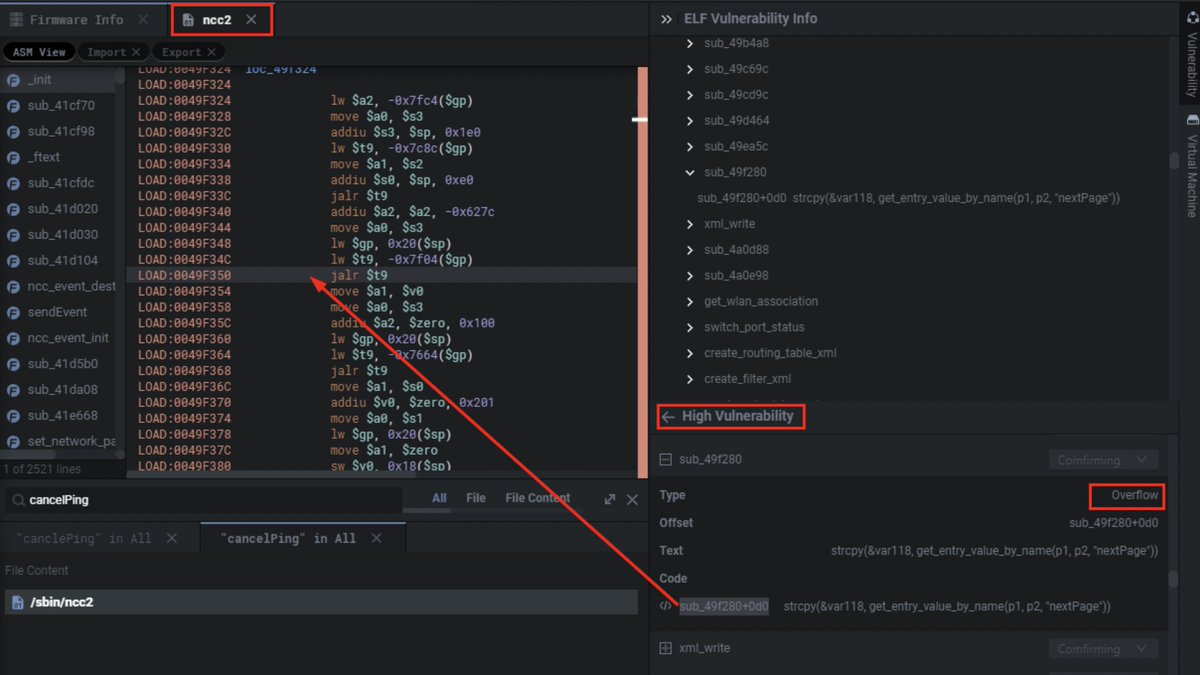Viewport: 1200px width, 675px height.
Task: Expand the xml_write vulnerability details
Action: 666,648
